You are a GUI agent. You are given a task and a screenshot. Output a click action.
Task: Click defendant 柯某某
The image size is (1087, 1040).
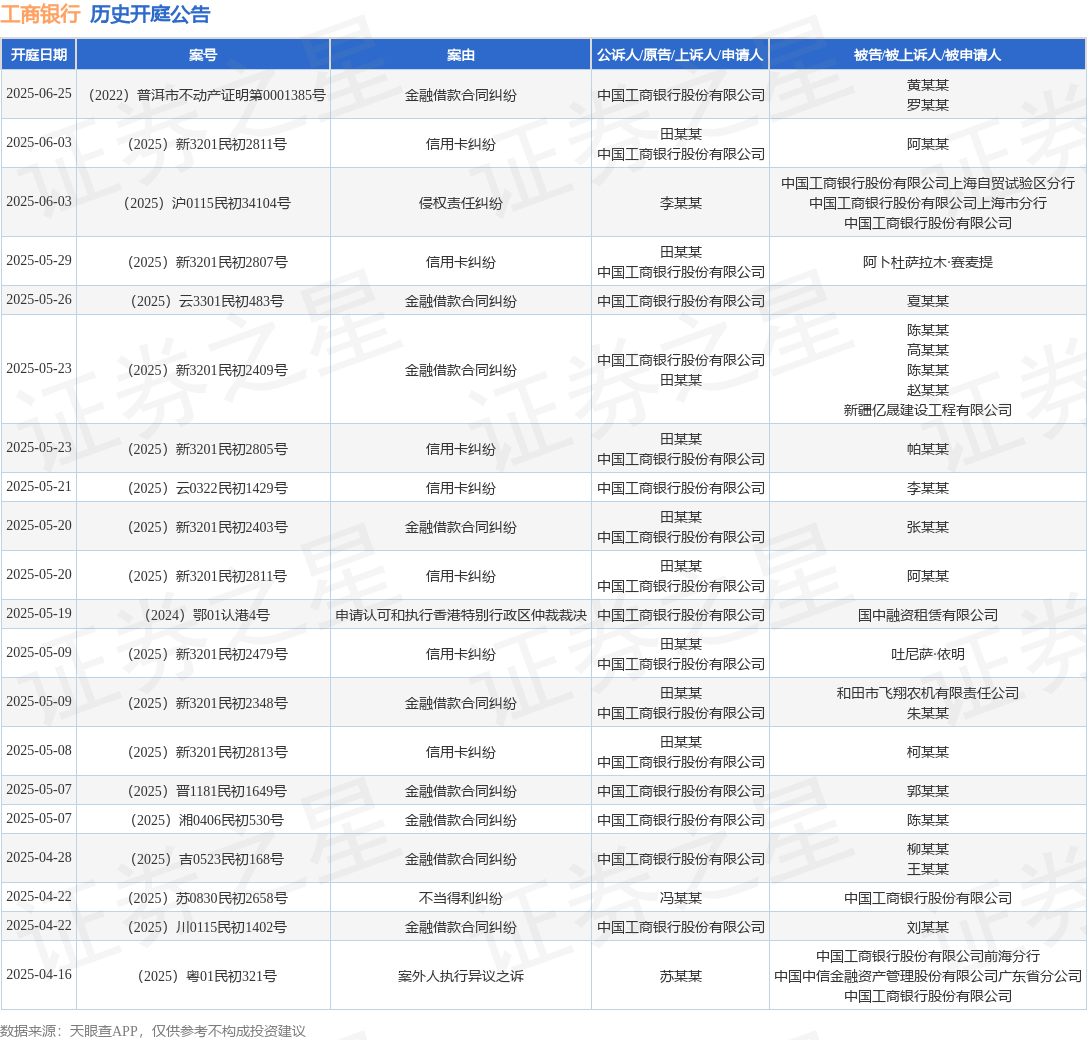point(928,752)
